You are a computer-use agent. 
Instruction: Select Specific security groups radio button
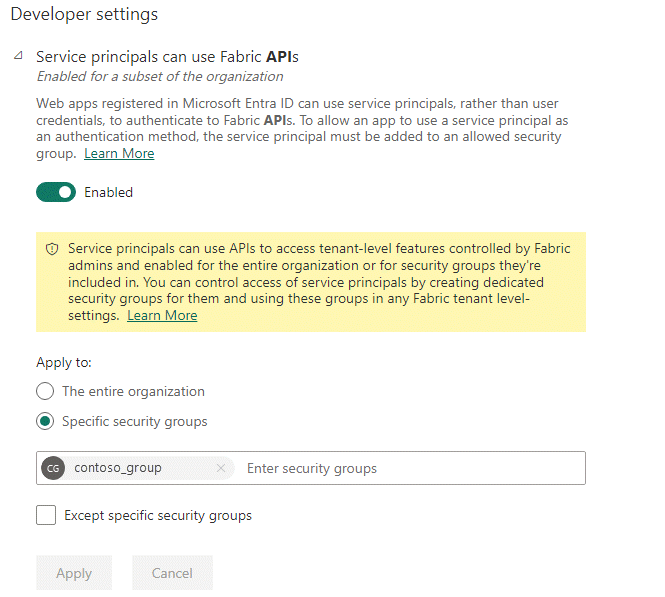coord(45,421)
